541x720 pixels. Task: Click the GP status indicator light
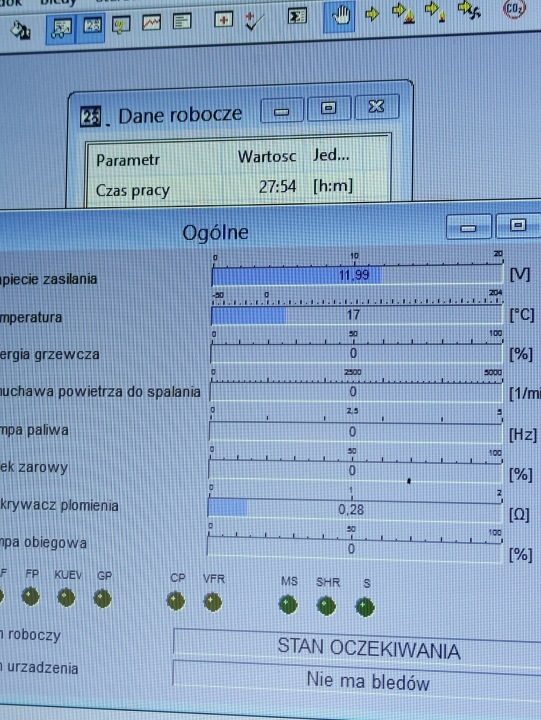pos(102,598)
